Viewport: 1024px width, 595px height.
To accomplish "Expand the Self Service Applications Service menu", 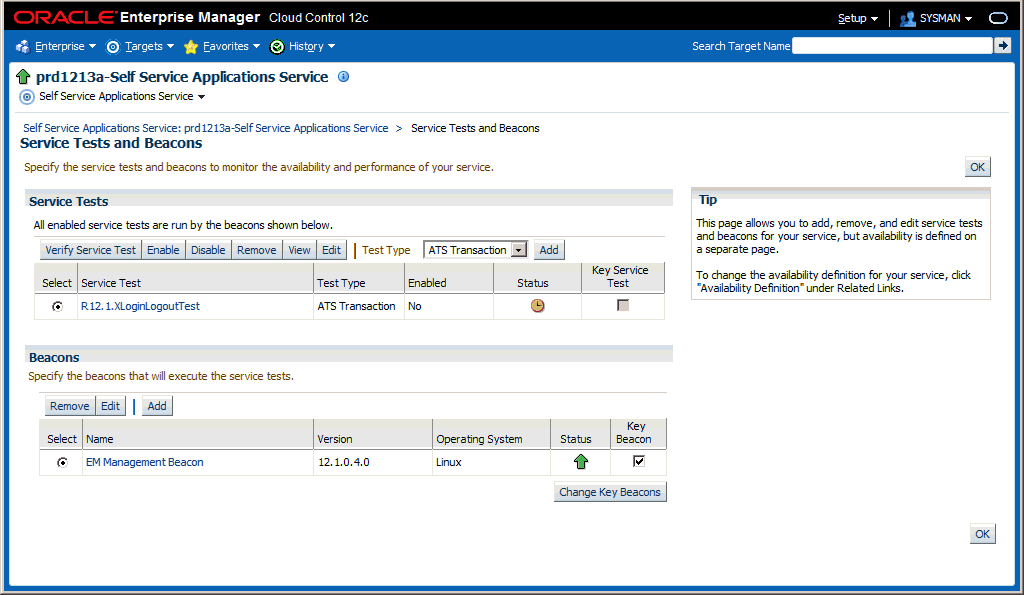I will 122,97.
